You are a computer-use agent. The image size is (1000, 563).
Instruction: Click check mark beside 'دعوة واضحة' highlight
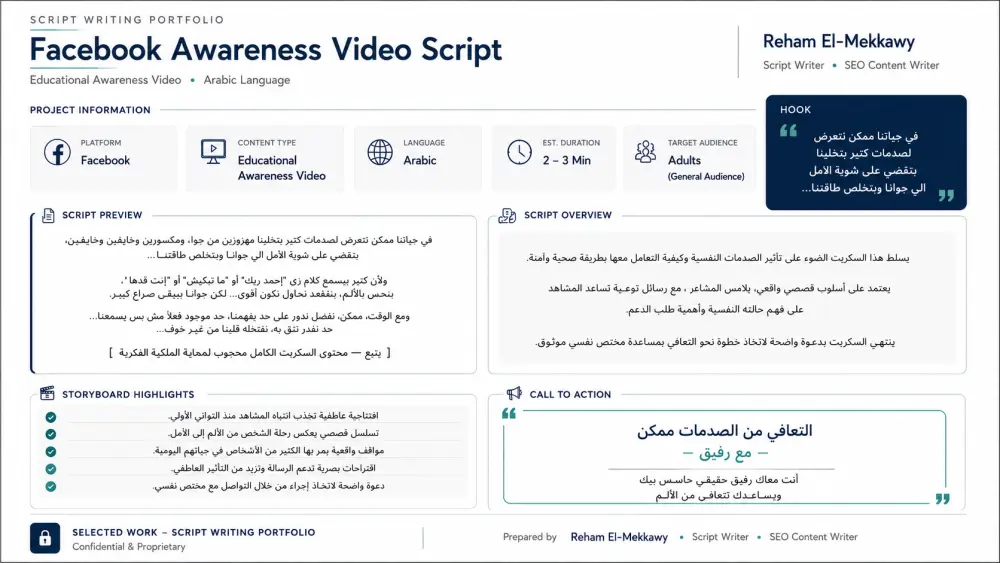(x=50, y=486)
